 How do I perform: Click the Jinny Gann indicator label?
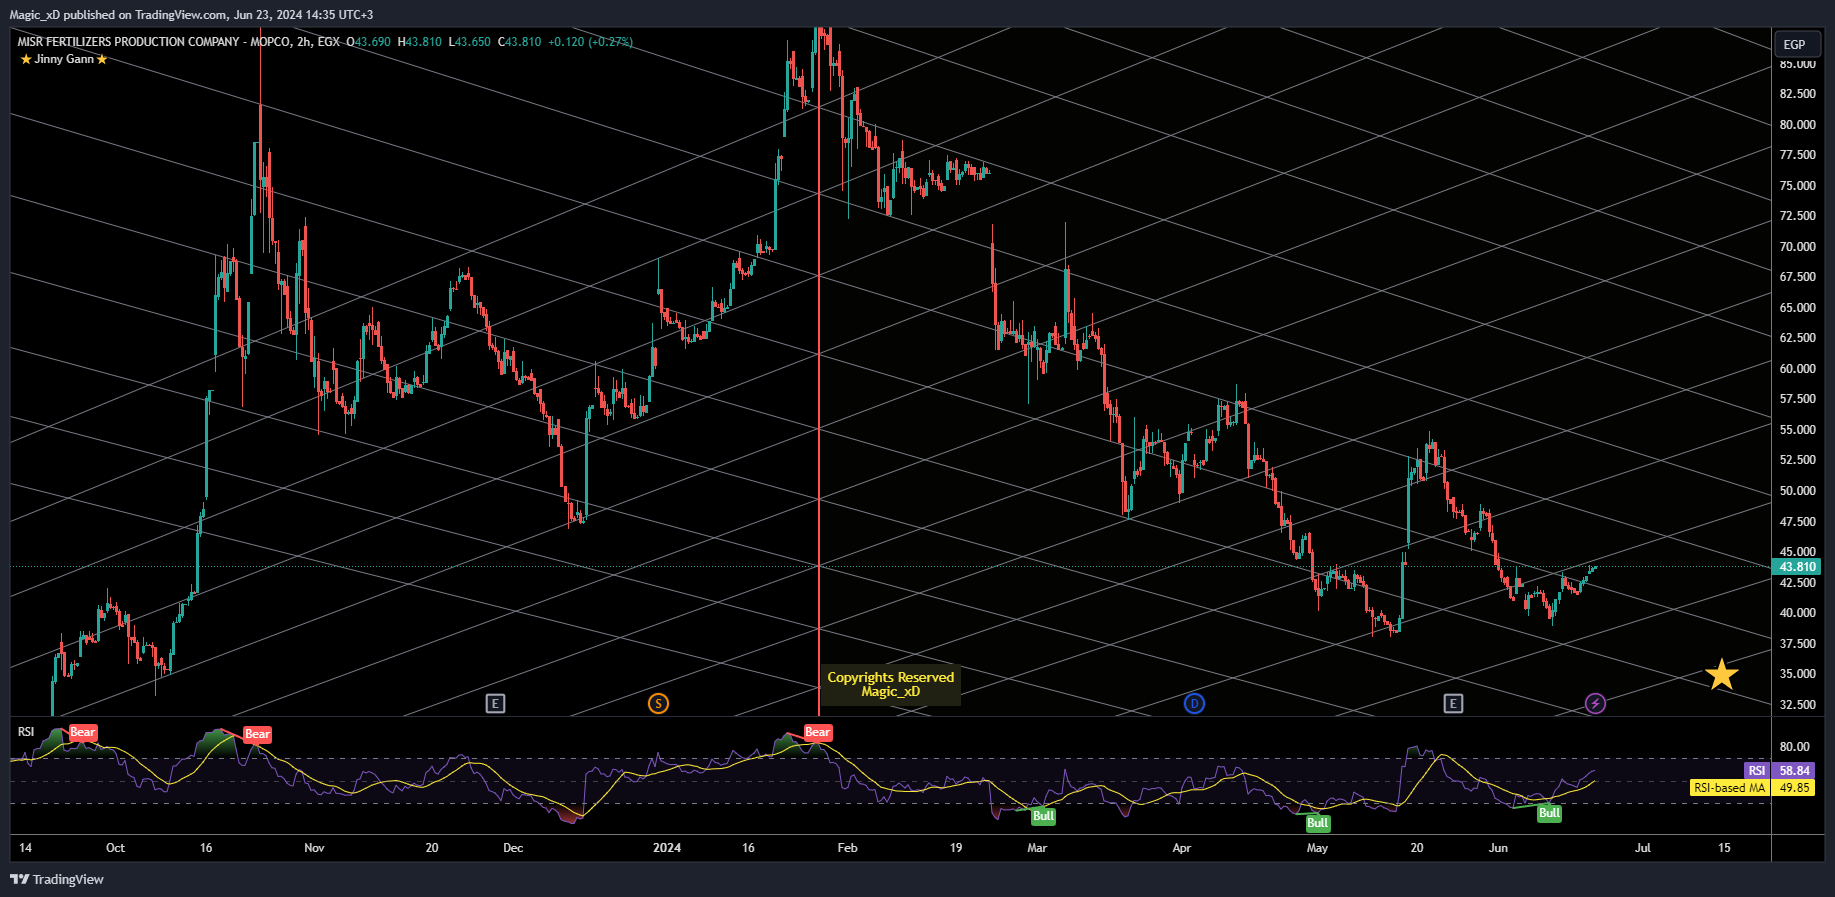(64, 59)
